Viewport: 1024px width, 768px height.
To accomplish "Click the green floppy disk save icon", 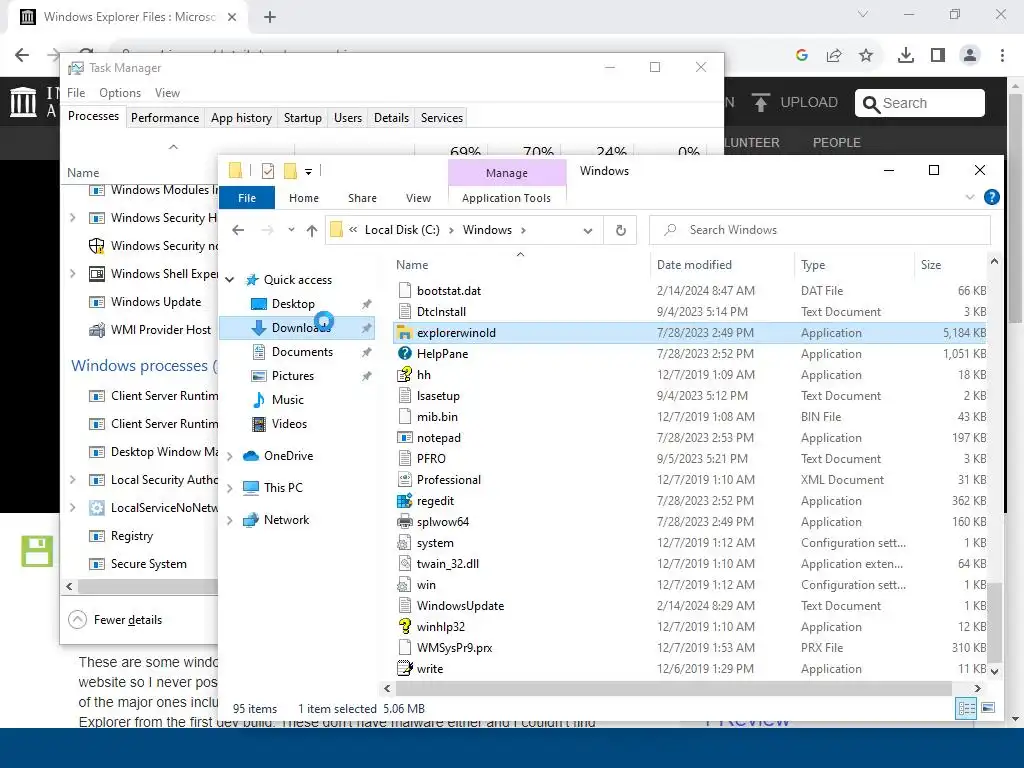I will point(37,551).
